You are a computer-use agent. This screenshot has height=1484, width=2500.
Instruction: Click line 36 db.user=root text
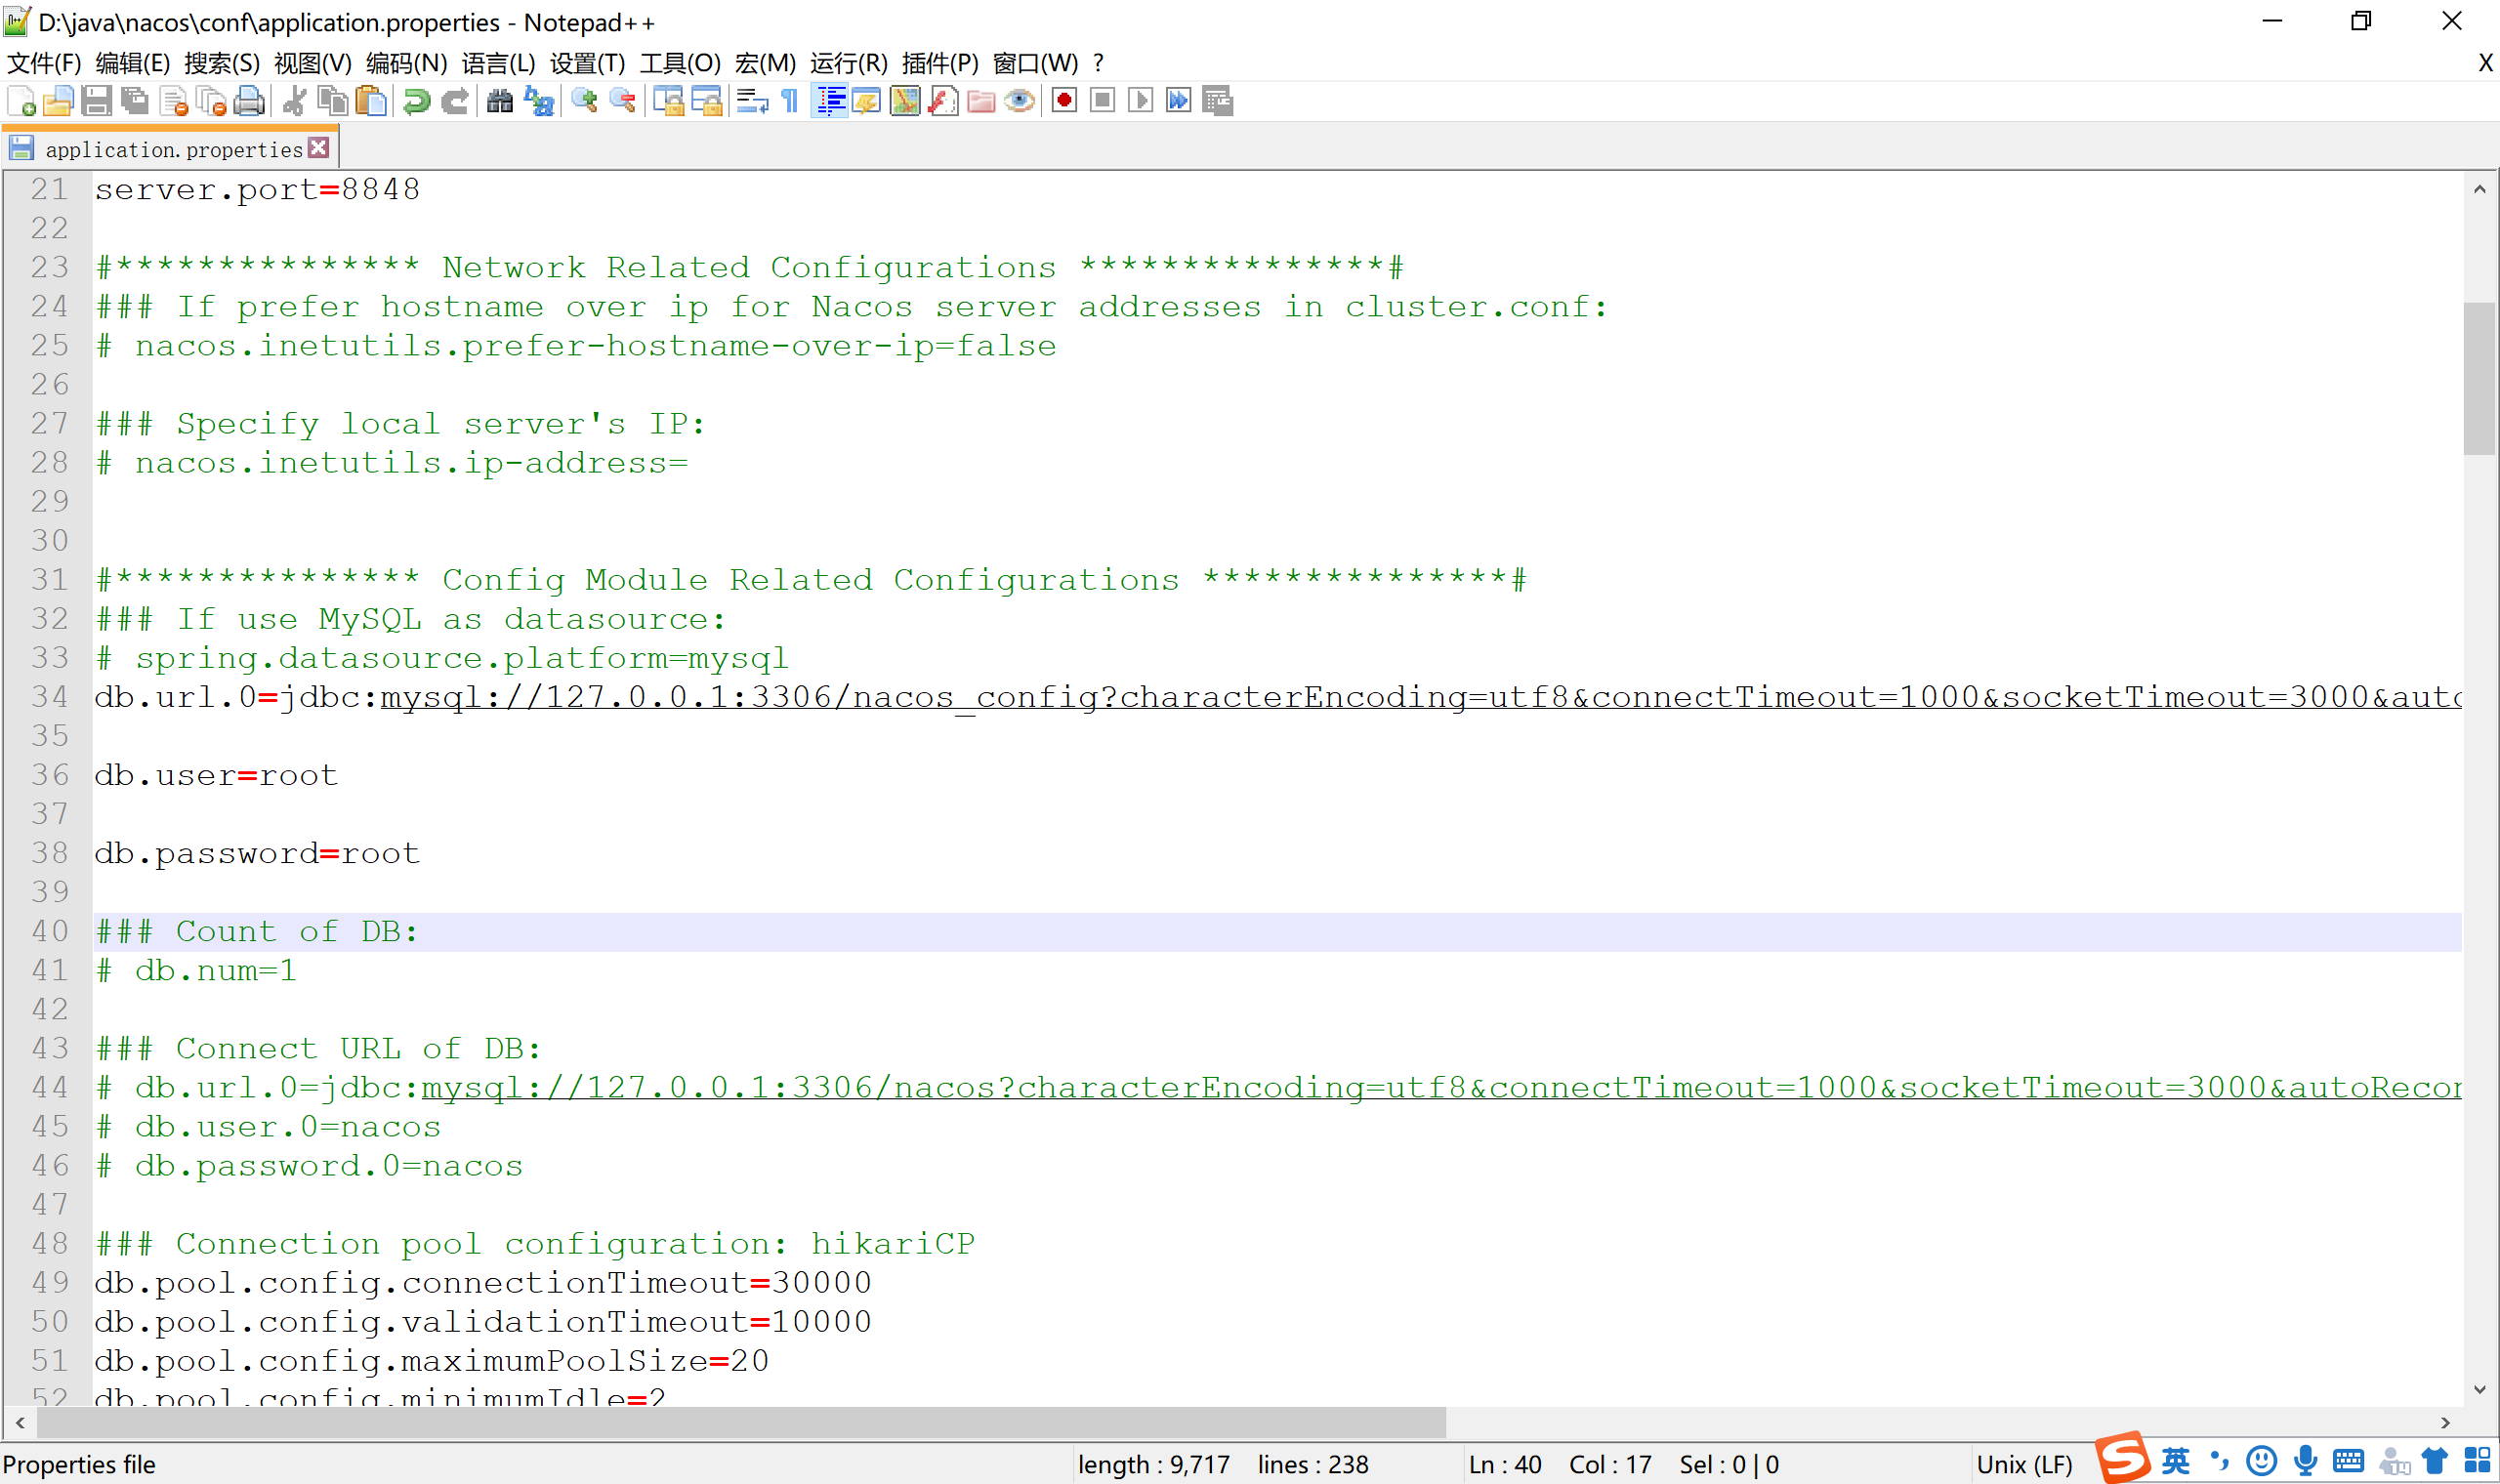[216, 775]
